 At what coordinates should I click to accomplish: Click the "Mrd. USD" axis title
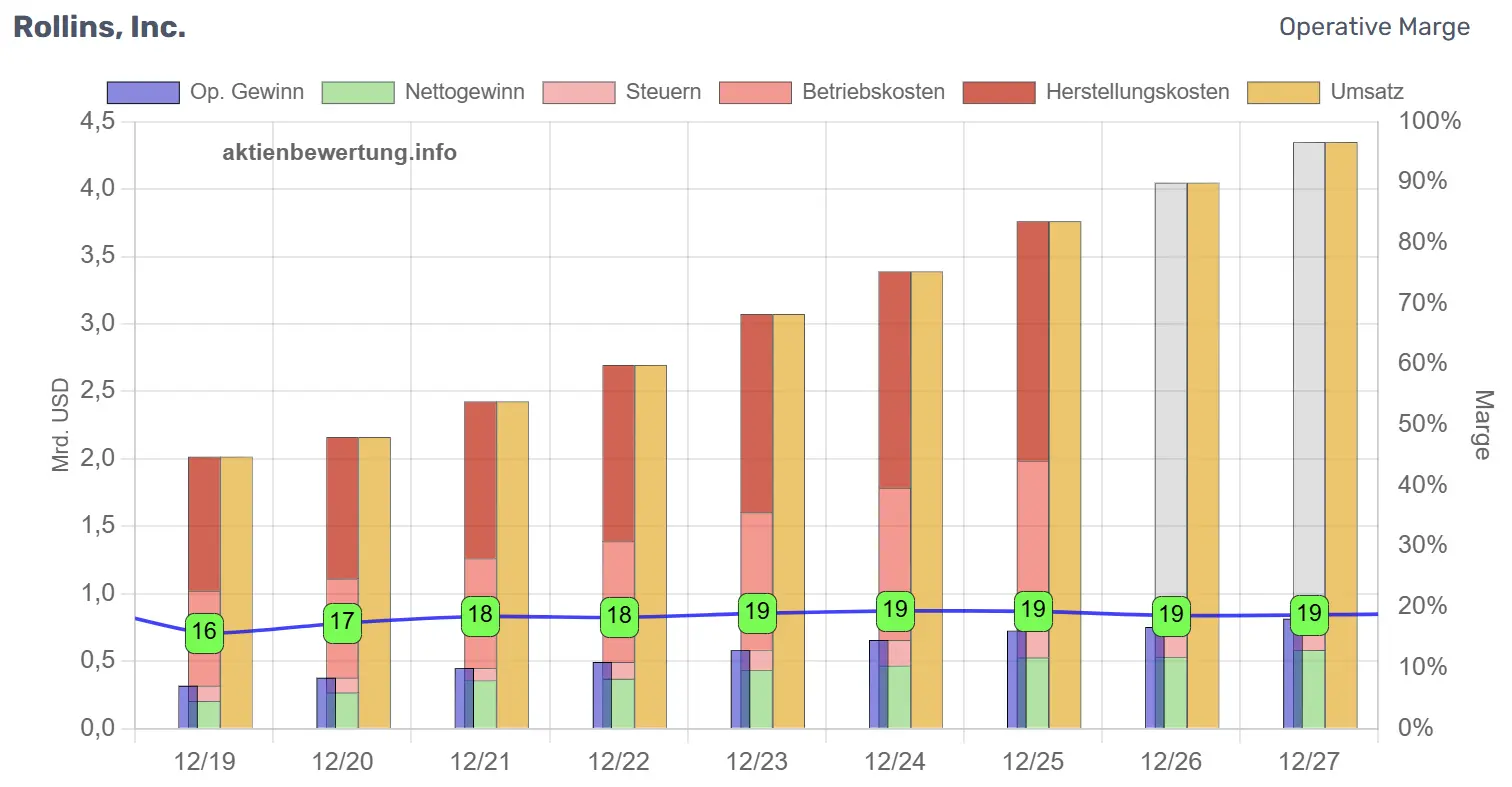coord(61,426)
